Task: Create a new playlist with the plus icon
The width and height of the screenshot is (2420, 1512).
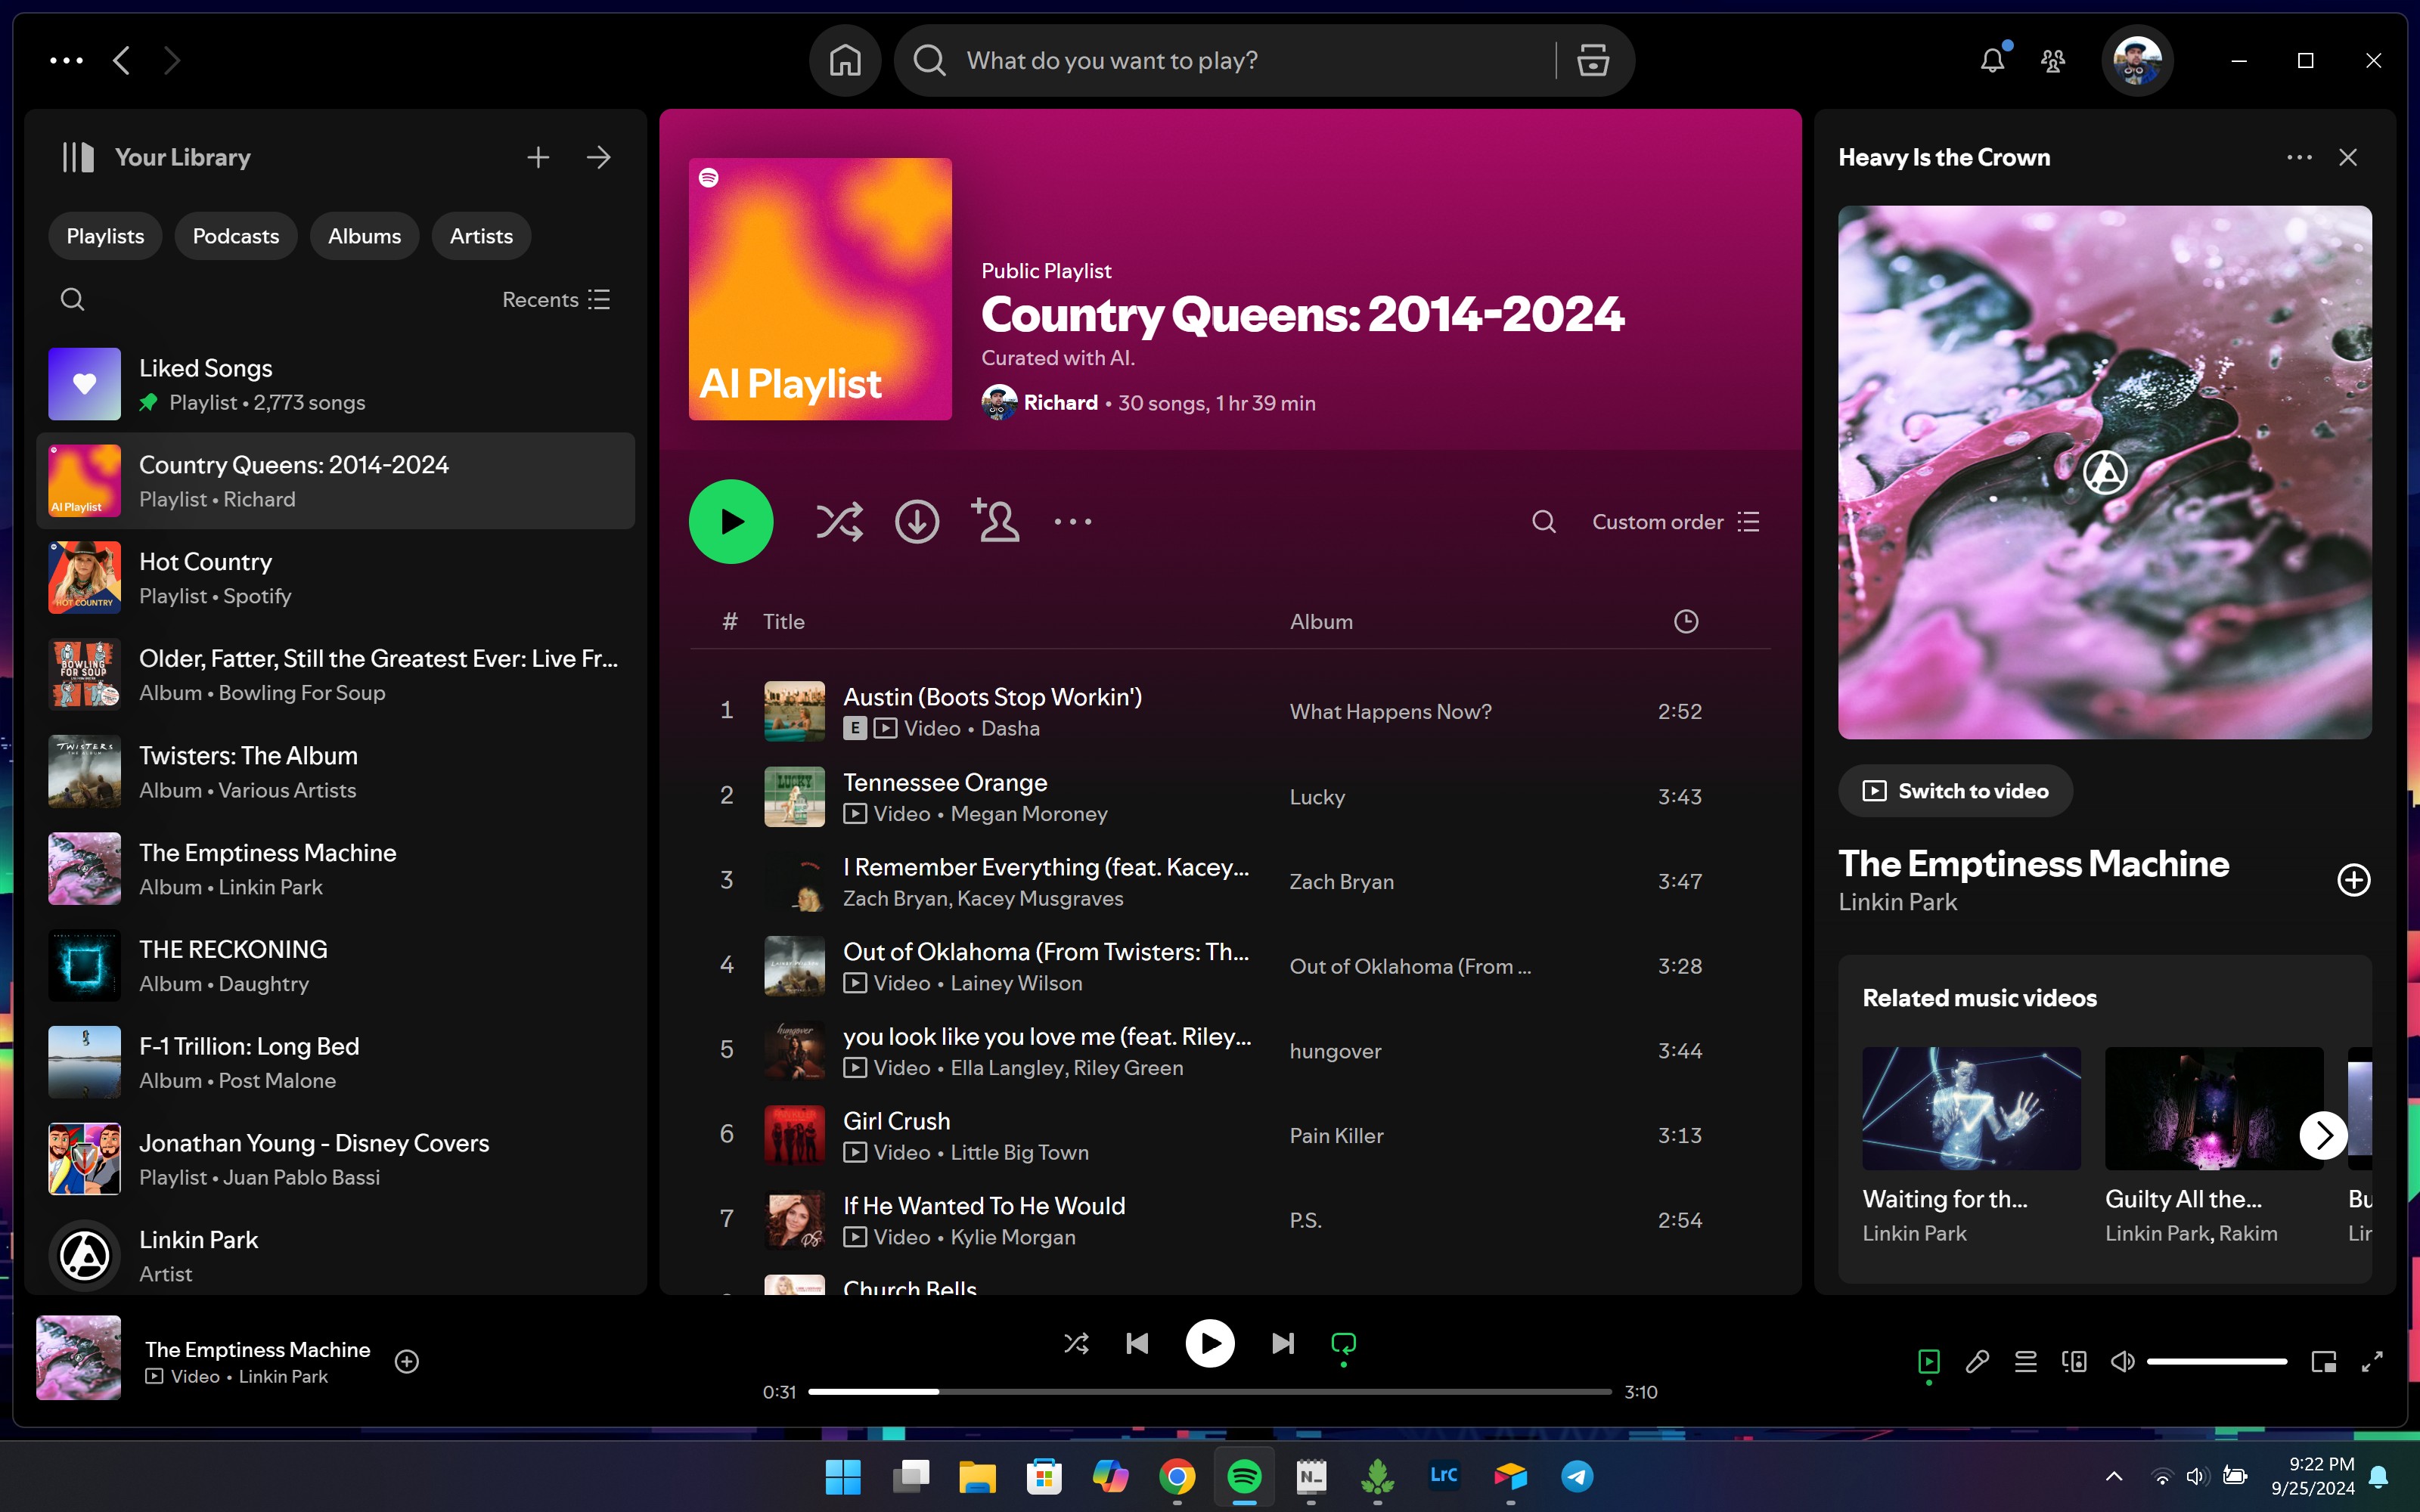Action: tap(538, 157)
